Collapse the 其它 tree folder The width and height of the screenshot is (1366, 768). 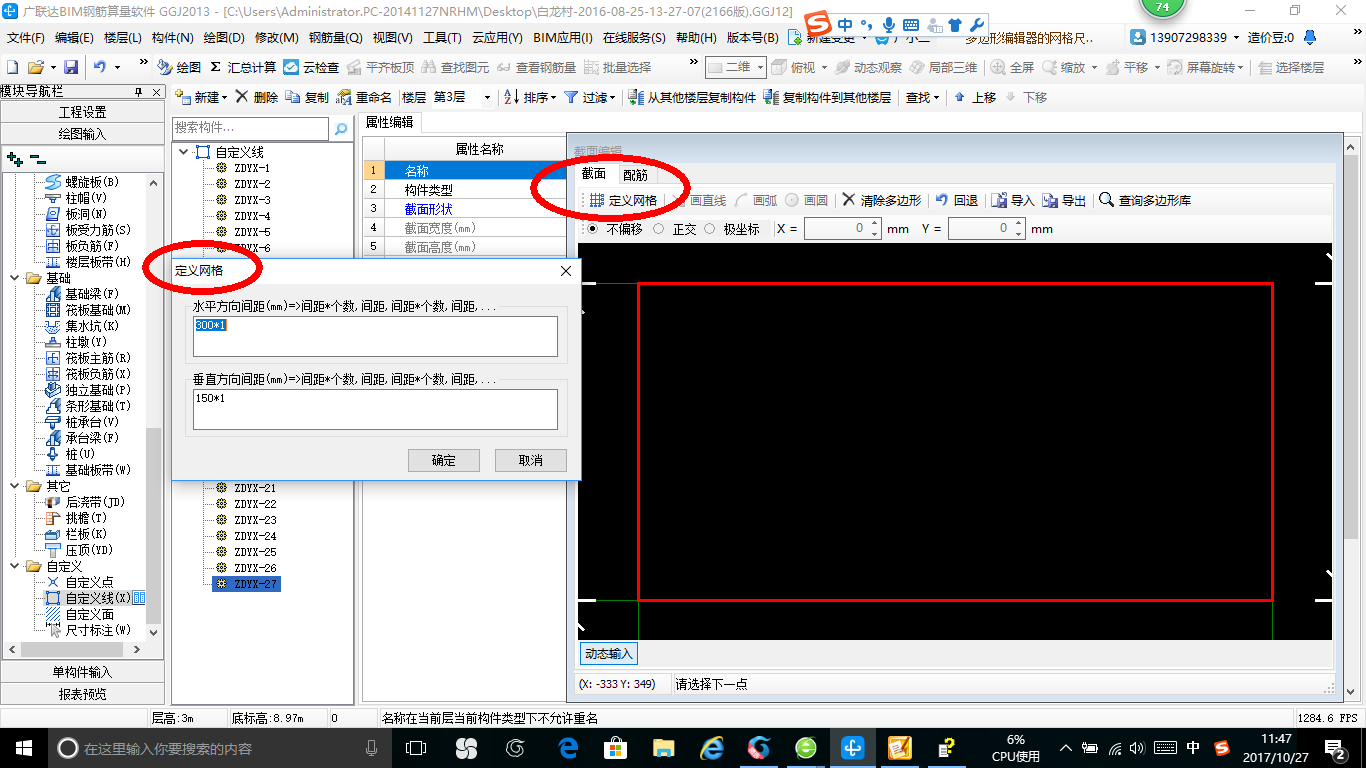click(14, 486)
